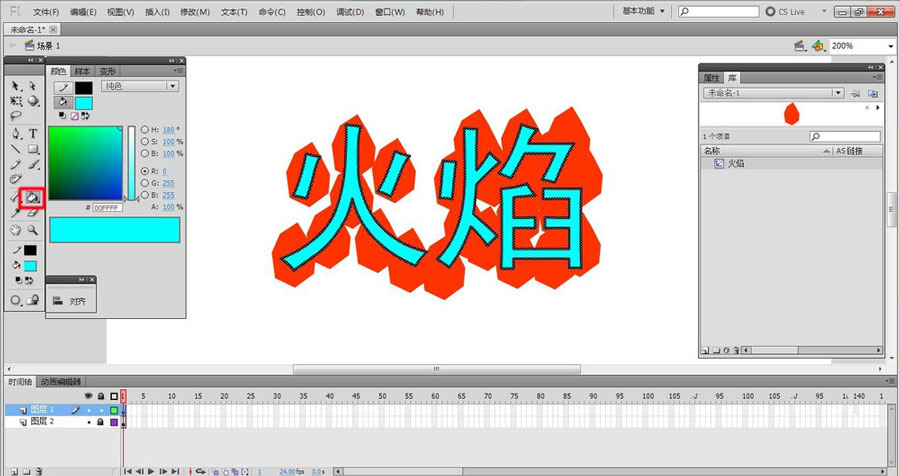Toggle show/hide all layers eye icon
Screen dimensions: 900x476
click(x=88, y=396)
